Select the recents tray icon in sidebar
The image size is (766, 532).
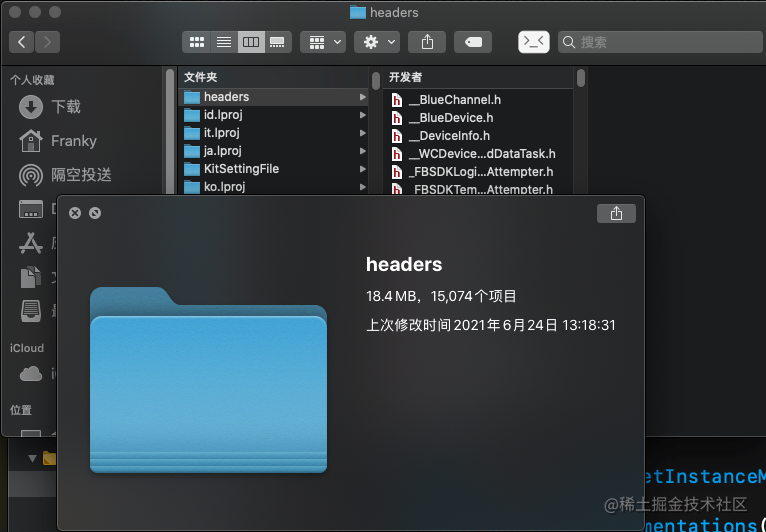[31, 311]
